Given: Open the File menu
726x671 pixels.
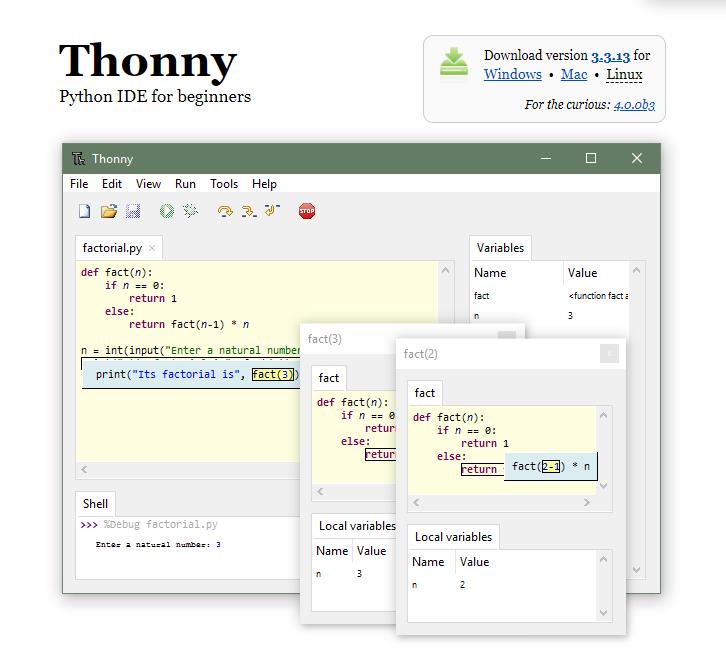Looking at the screenshot, I should click(79, 184).
